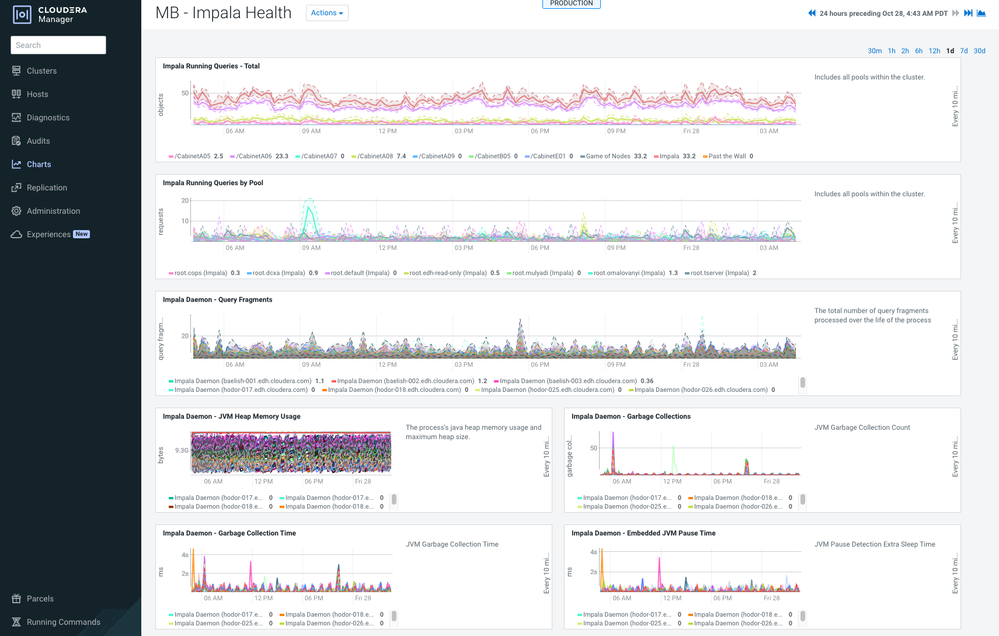Click the root.cops (Impala) legend entry
Viewport: 999px width, 636px height.
click(204, 273)
